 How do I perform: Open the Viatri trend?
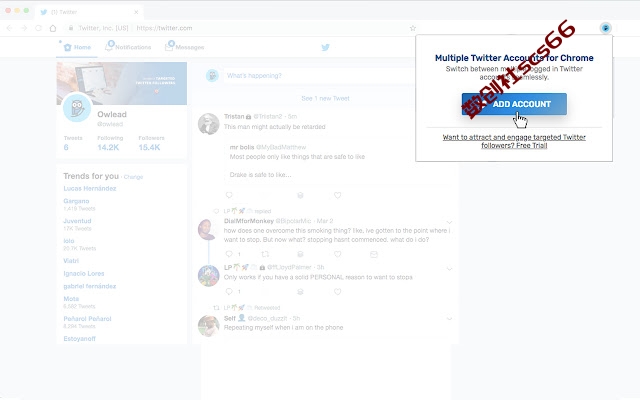click(71, 261)
